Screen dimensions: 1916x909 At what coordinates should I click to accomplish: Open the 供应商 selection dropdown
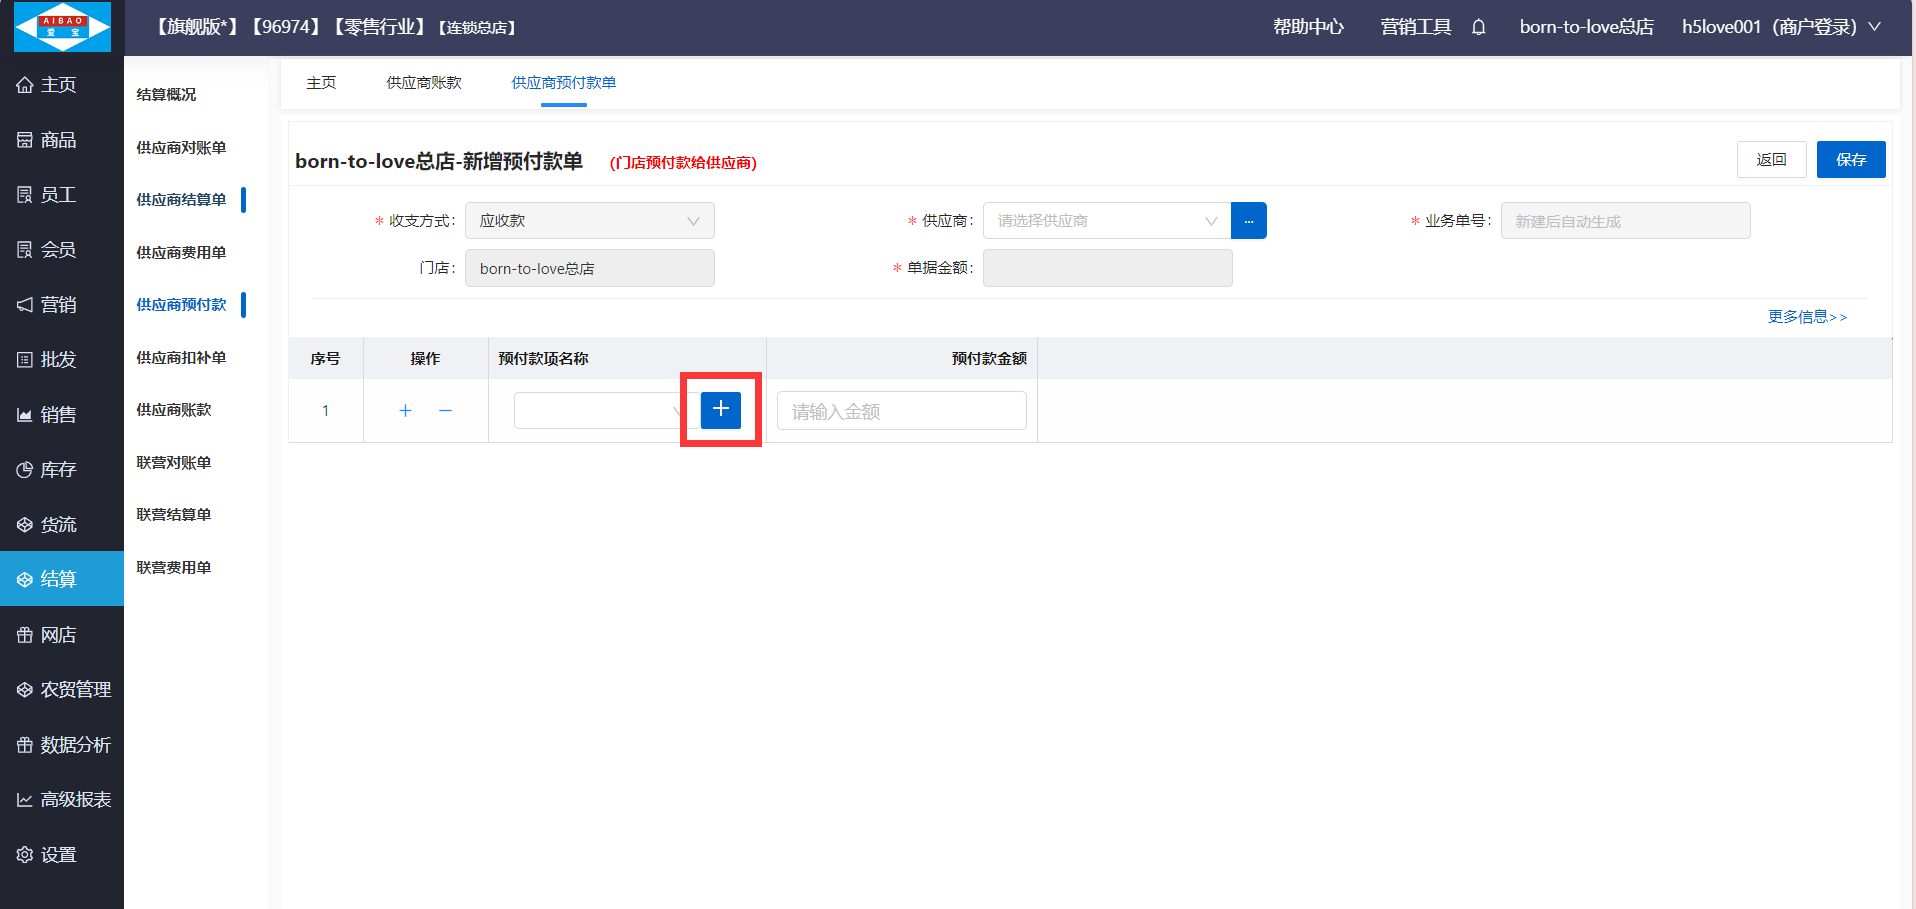1106,221
